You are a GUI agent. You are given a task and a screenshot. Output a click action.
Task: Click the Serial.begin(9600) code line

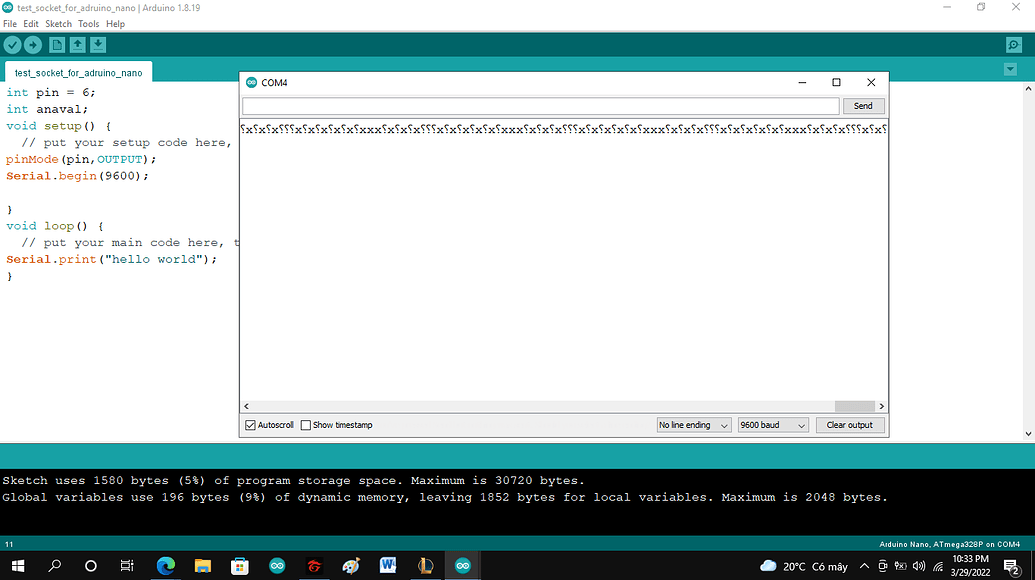click(x=77, y=176)
